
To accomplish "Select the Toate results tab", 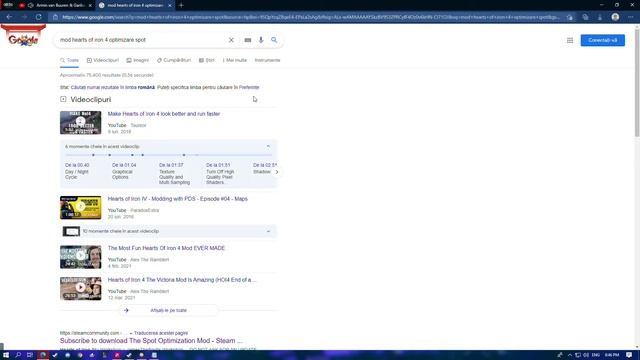I will (69, 60).
